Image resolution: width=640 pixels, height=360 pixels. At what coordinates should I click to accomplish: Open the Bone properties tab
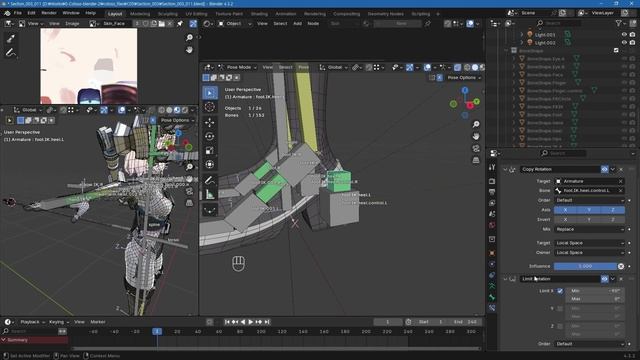(x=492, y=297)
